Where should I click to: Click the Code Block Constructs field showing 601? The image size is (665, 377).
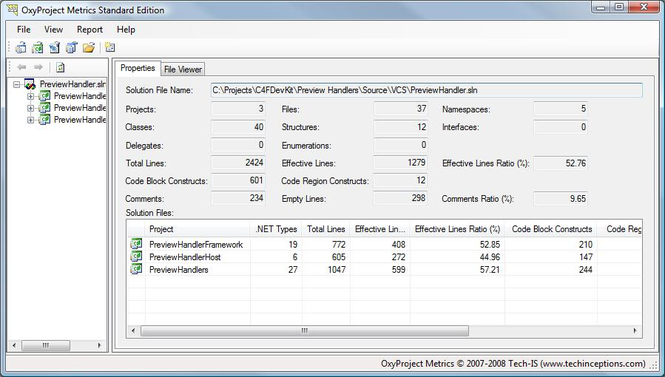pyautogui.click(x=238, y=181)
